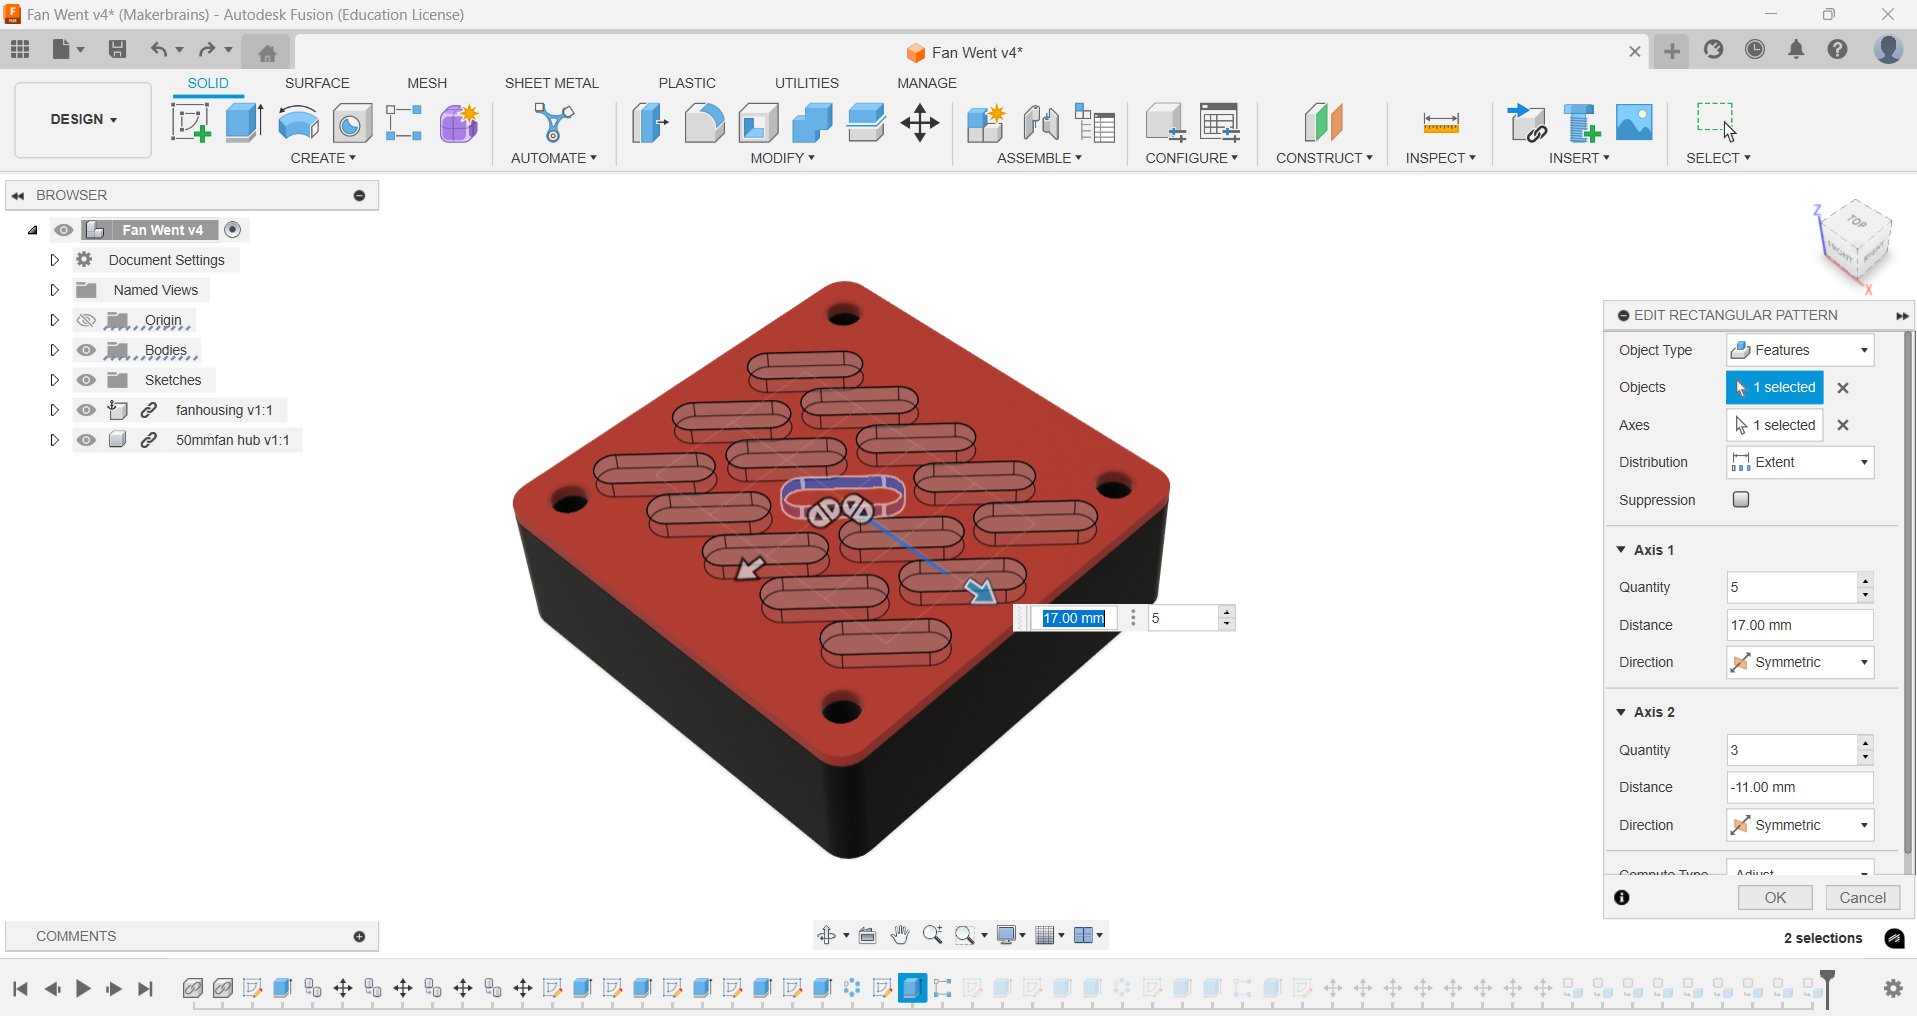Activate the Pan tool in navigation bar

click(x=899, y=934)
